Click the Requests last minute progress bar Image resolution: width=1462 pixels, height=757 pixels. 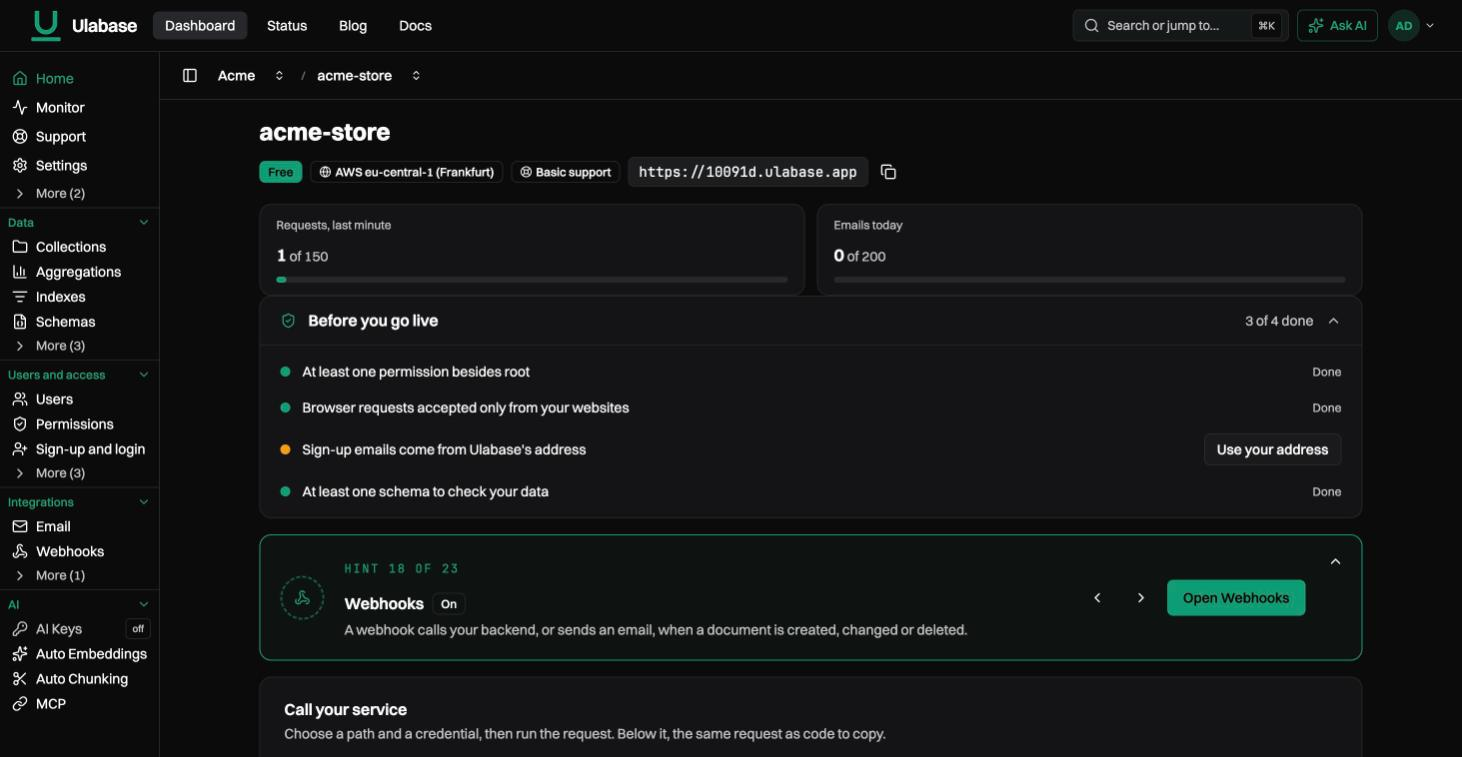coord(532,280)
